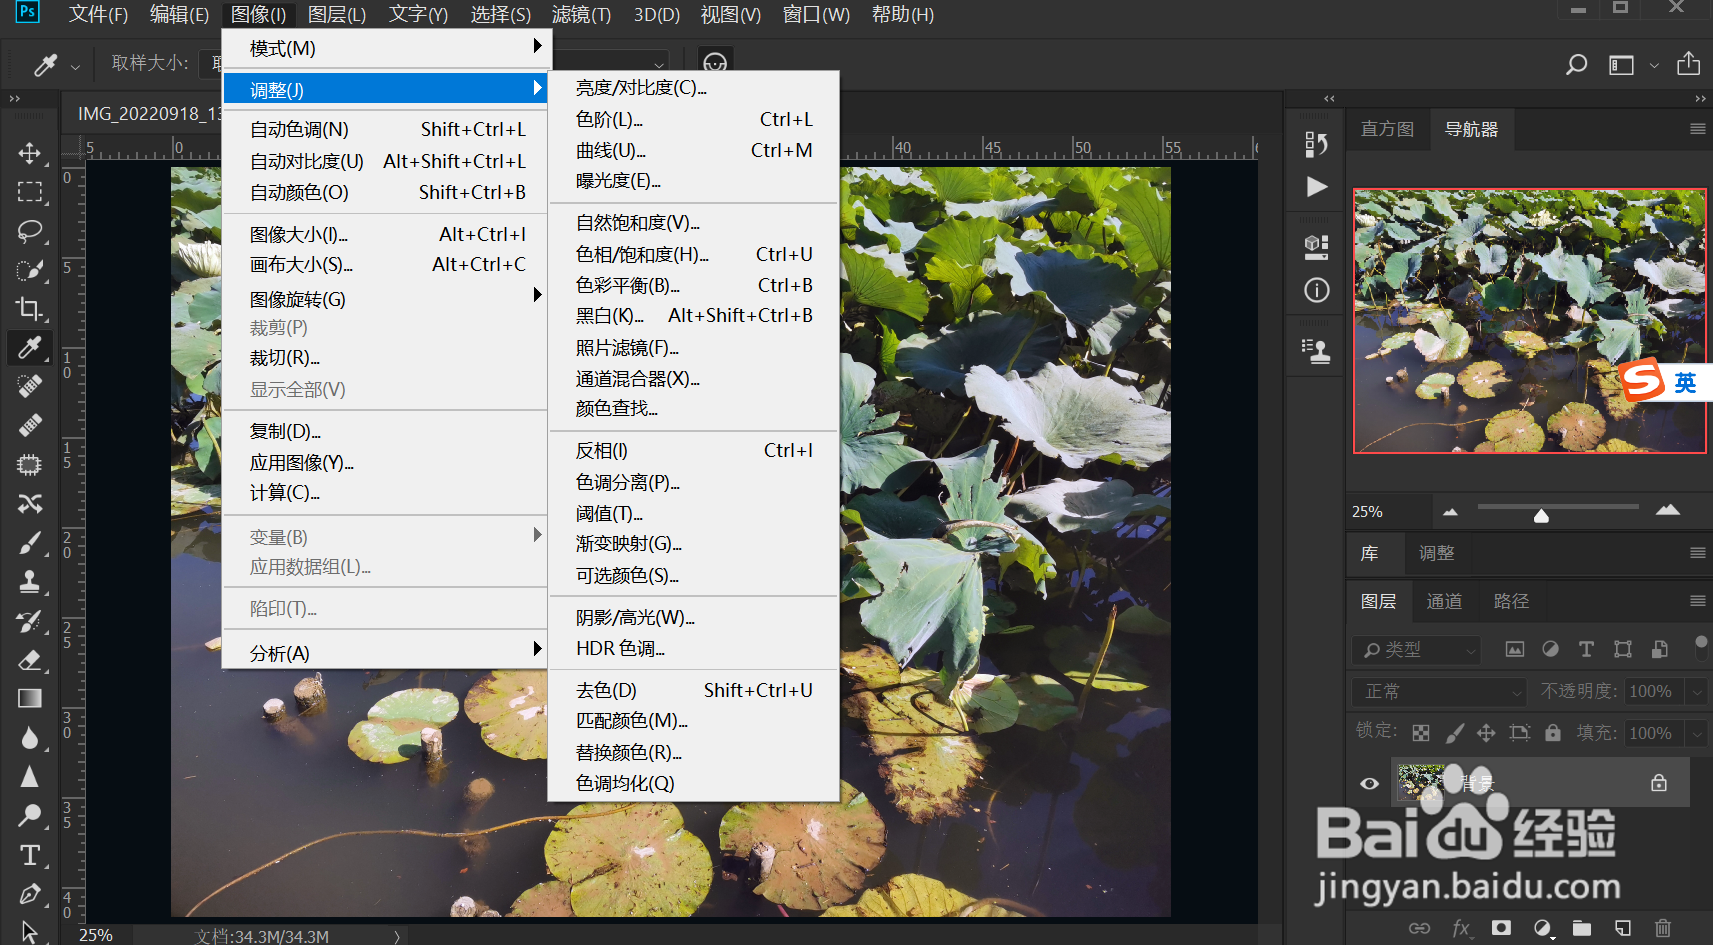
Task: Select the Crop tool
Action: pos(29,309)
